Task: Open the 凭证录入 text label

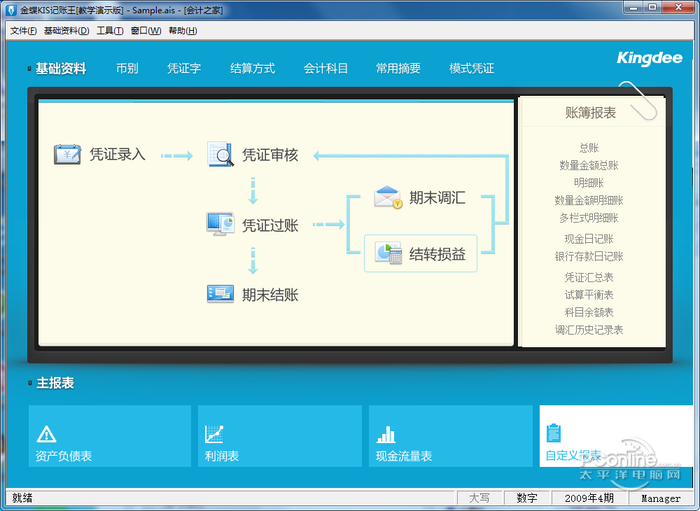Action: coord(117,154)
